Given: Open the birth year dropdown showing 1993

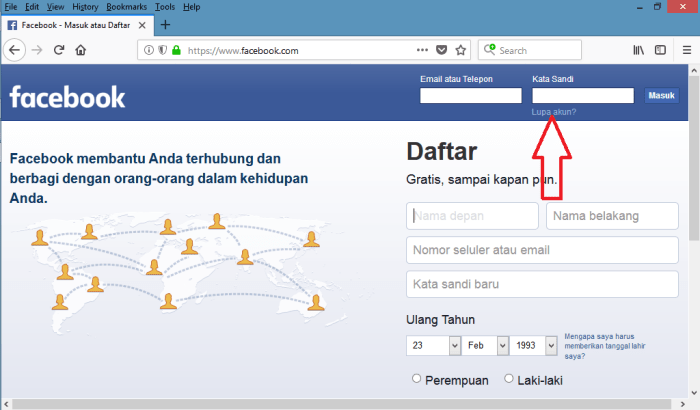Looking at the screenshot, I should [533, 345].
